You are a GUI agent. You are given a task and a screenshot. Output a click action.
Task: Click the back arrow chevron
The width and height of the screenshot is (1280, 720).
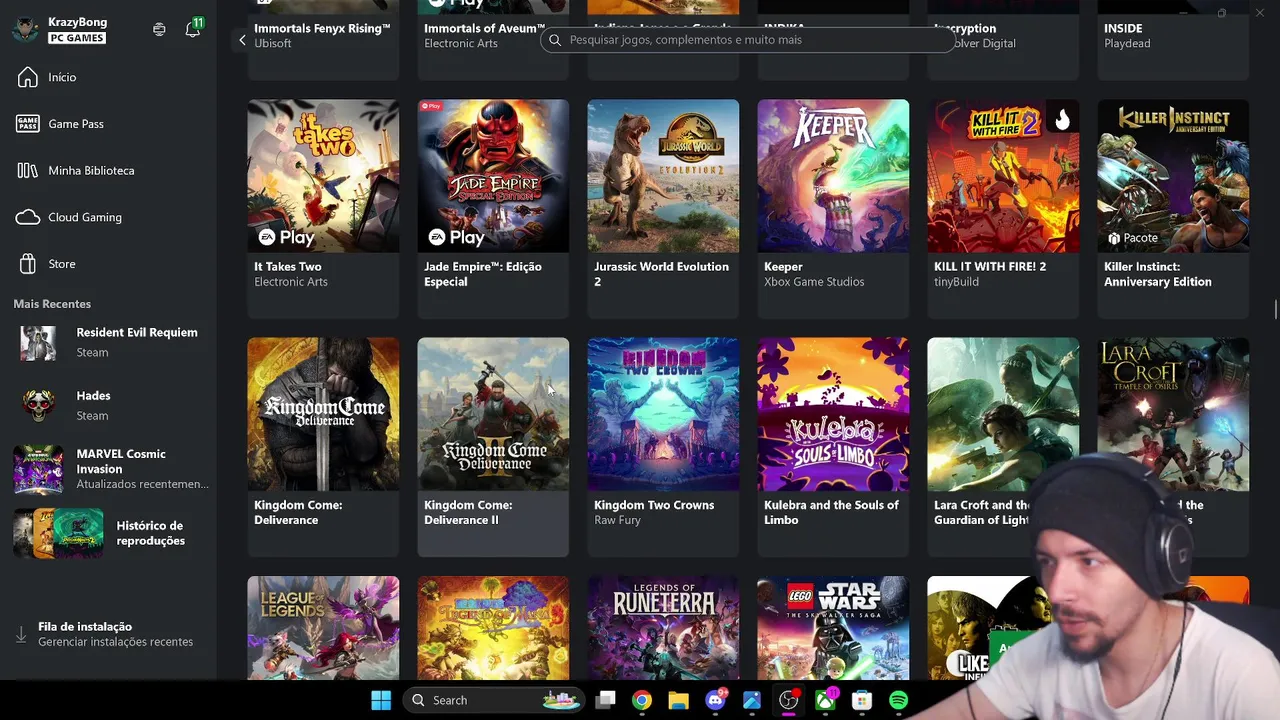coord(242,40)
